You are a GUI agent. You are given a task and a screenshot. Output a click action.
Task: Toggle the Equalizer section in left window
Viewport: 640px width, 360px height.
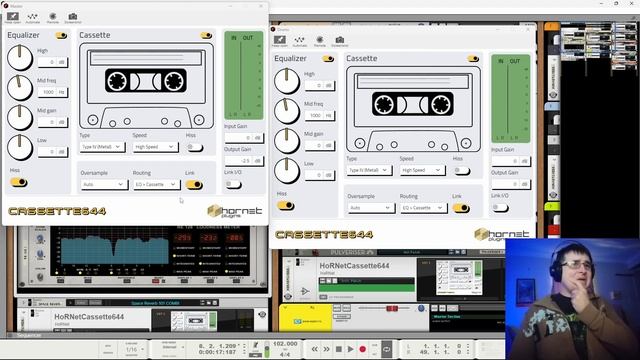click(x=61, y=36)
